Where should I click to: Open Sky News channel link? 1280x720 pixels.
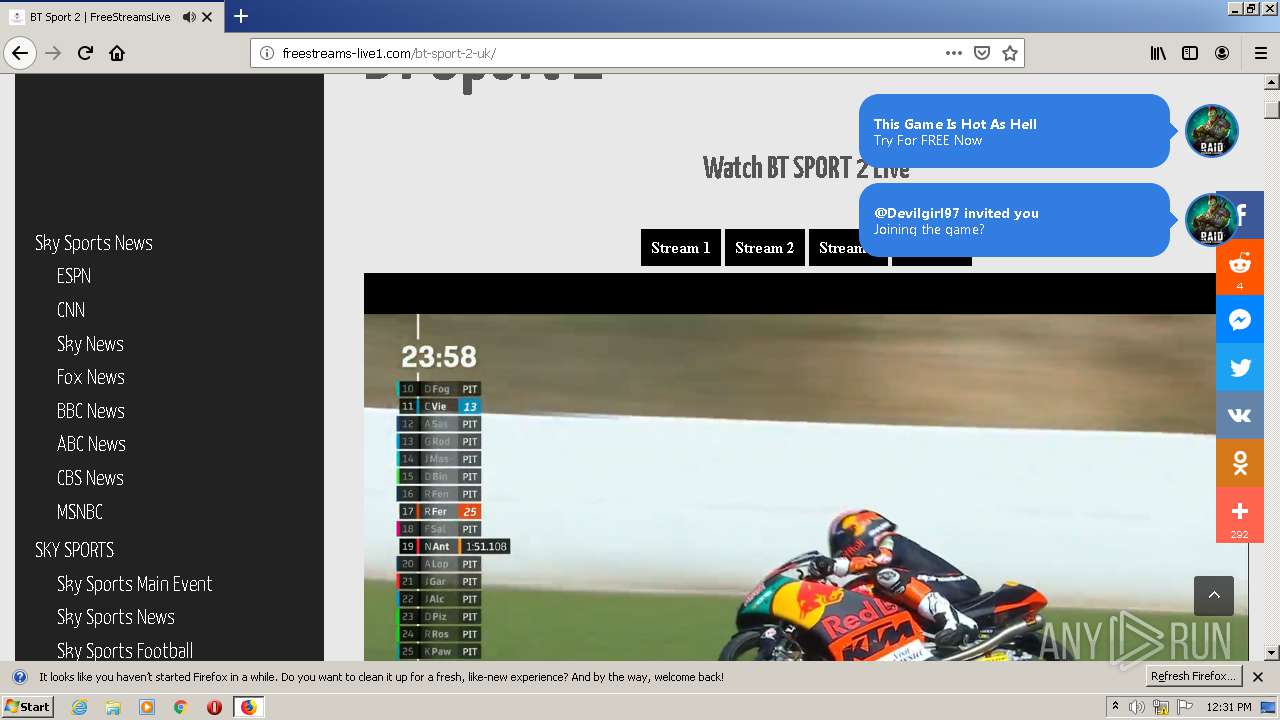tap(90, 344)
